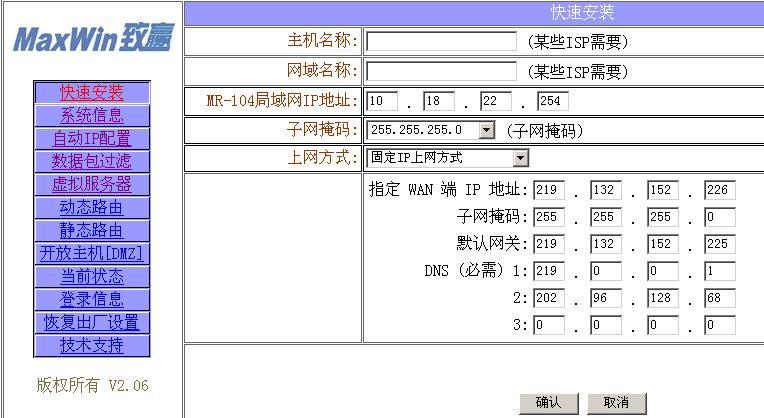The height and width of the screenshot is (418, 764).
Task: Click the 主机名称 text field
Action: point(441,42)
